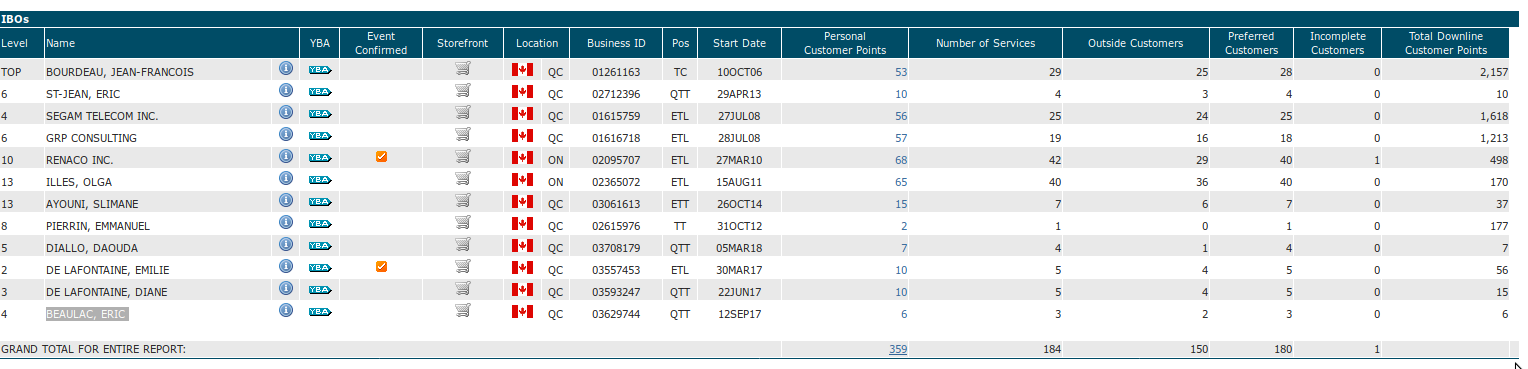The height and width of the screenshot is (369, 1528).
Task: Sort by Business ID column header
Action: click(616, 43)
